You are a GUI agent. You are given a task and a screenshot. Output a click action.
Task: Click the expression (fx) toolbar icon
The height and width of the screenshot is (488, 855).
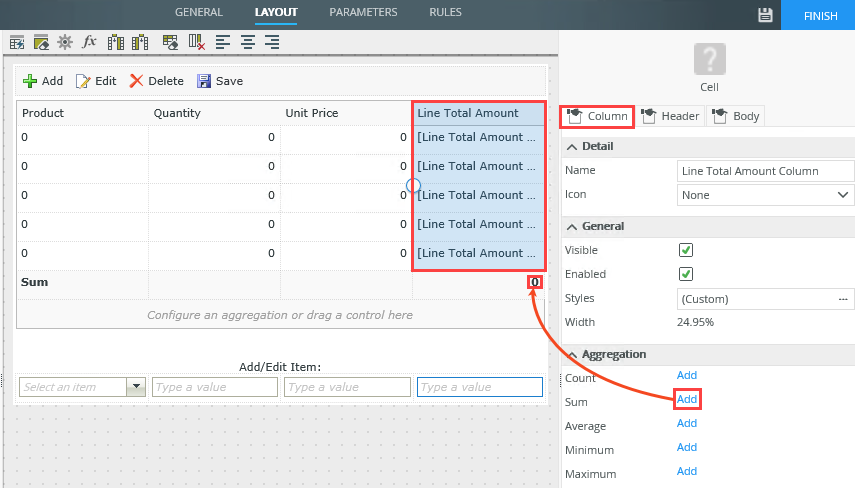[x=89, y=42]
